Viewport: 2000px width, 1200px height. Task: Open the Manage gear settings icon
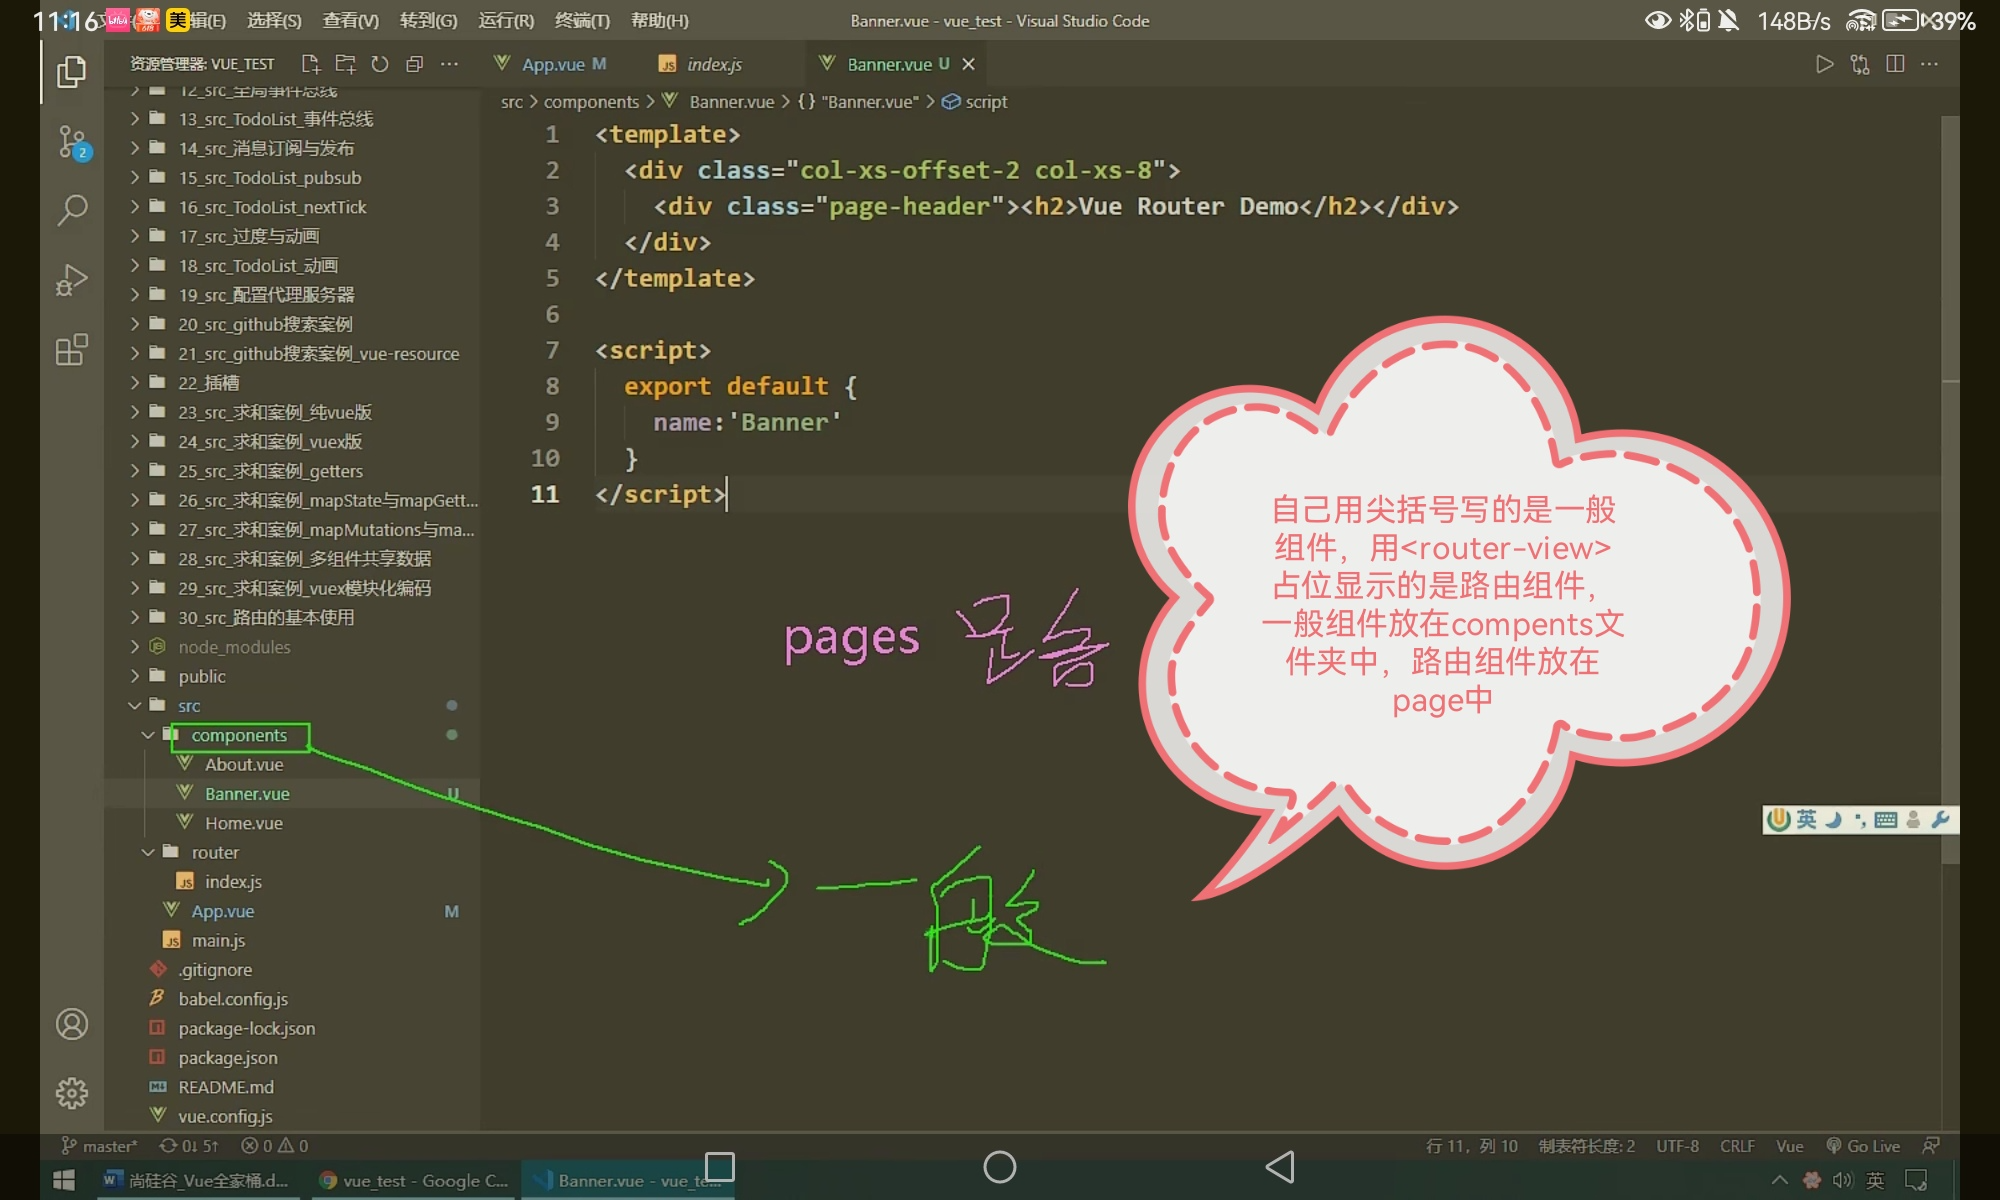pyautogui.click(x=72, y=1093)
